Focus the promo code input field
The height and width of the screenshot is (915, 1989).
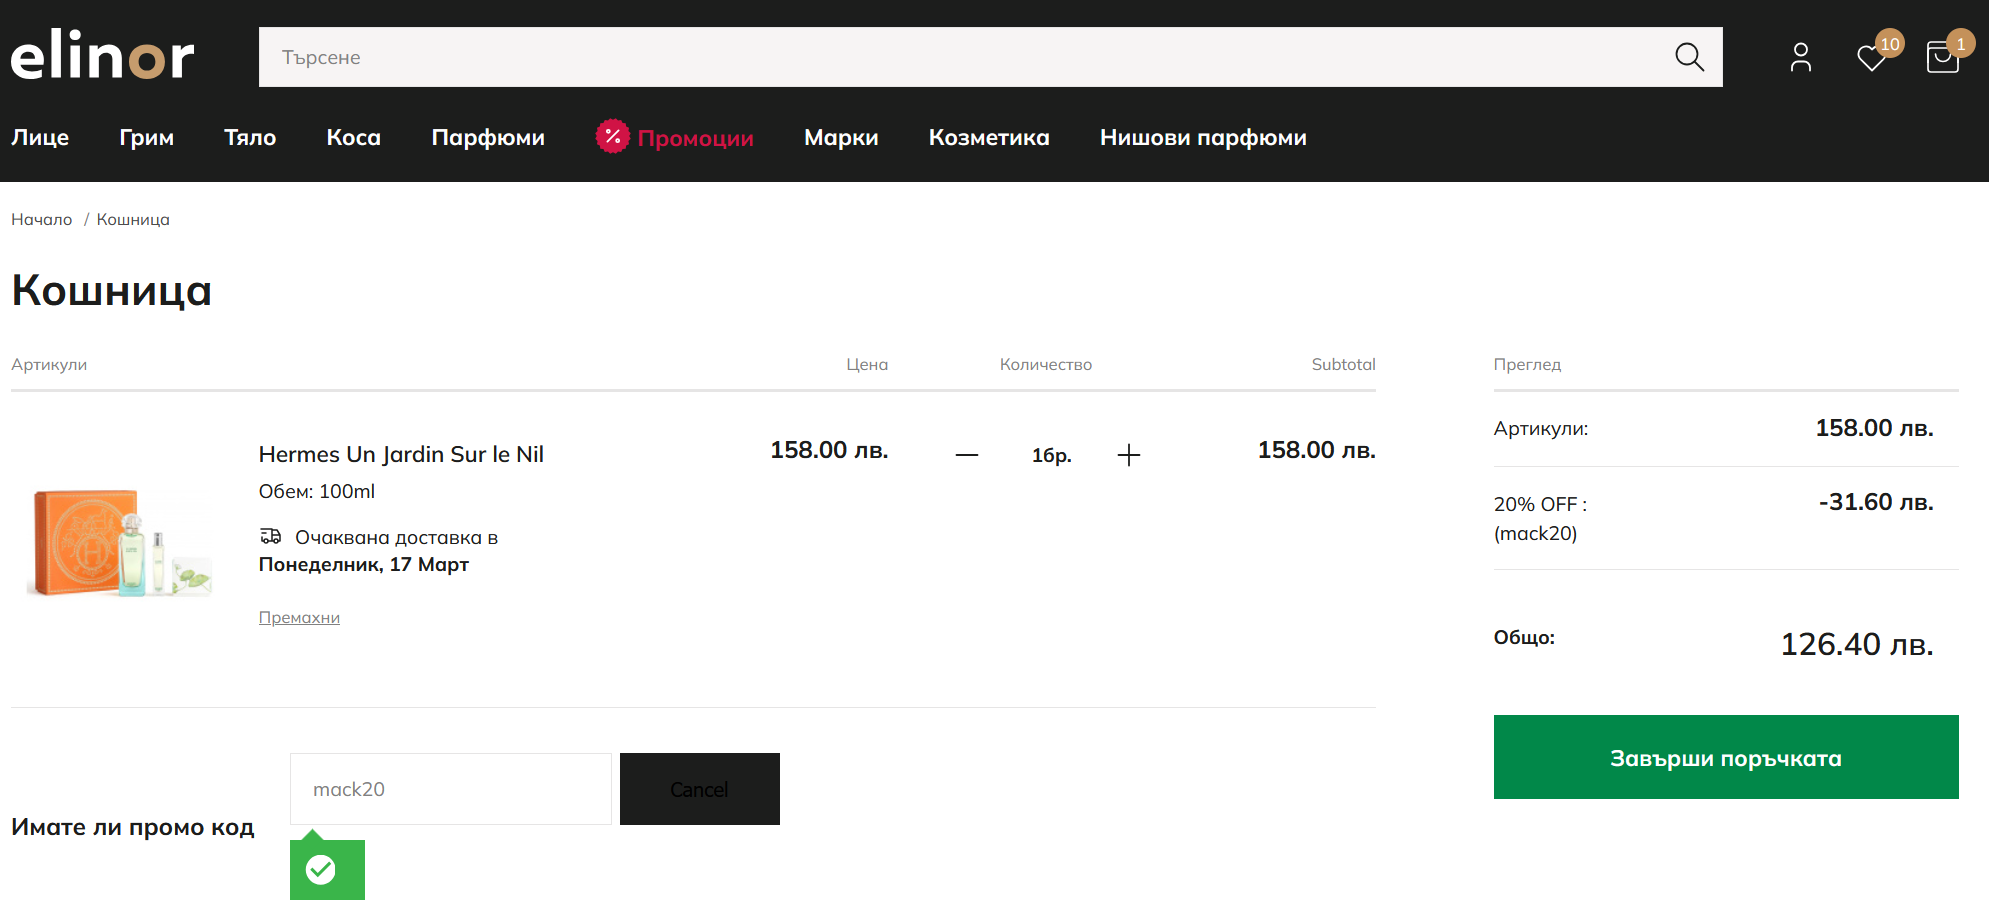click(450, 789)
